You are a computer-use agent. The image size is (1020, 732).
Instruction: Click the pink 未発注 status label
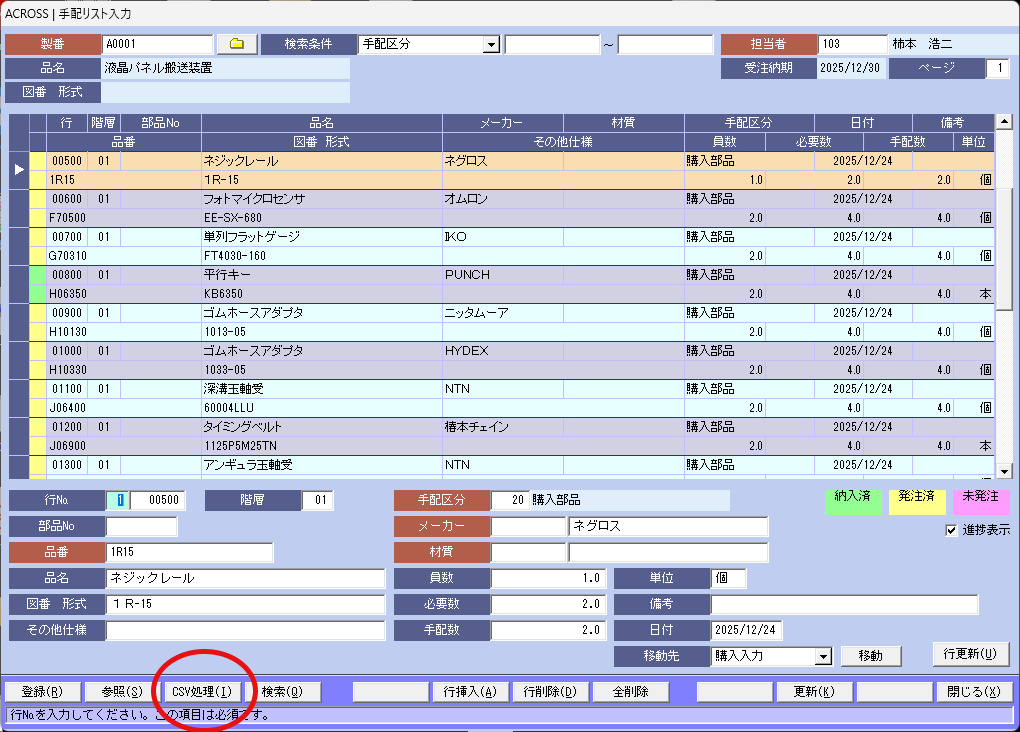(981, 503)
